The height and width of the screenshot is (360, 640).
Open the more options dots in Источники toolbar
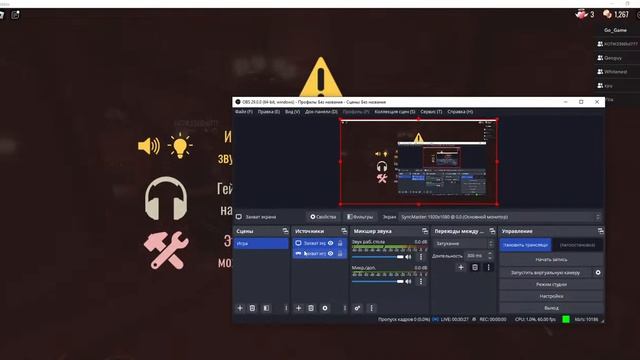pos(344,308)
